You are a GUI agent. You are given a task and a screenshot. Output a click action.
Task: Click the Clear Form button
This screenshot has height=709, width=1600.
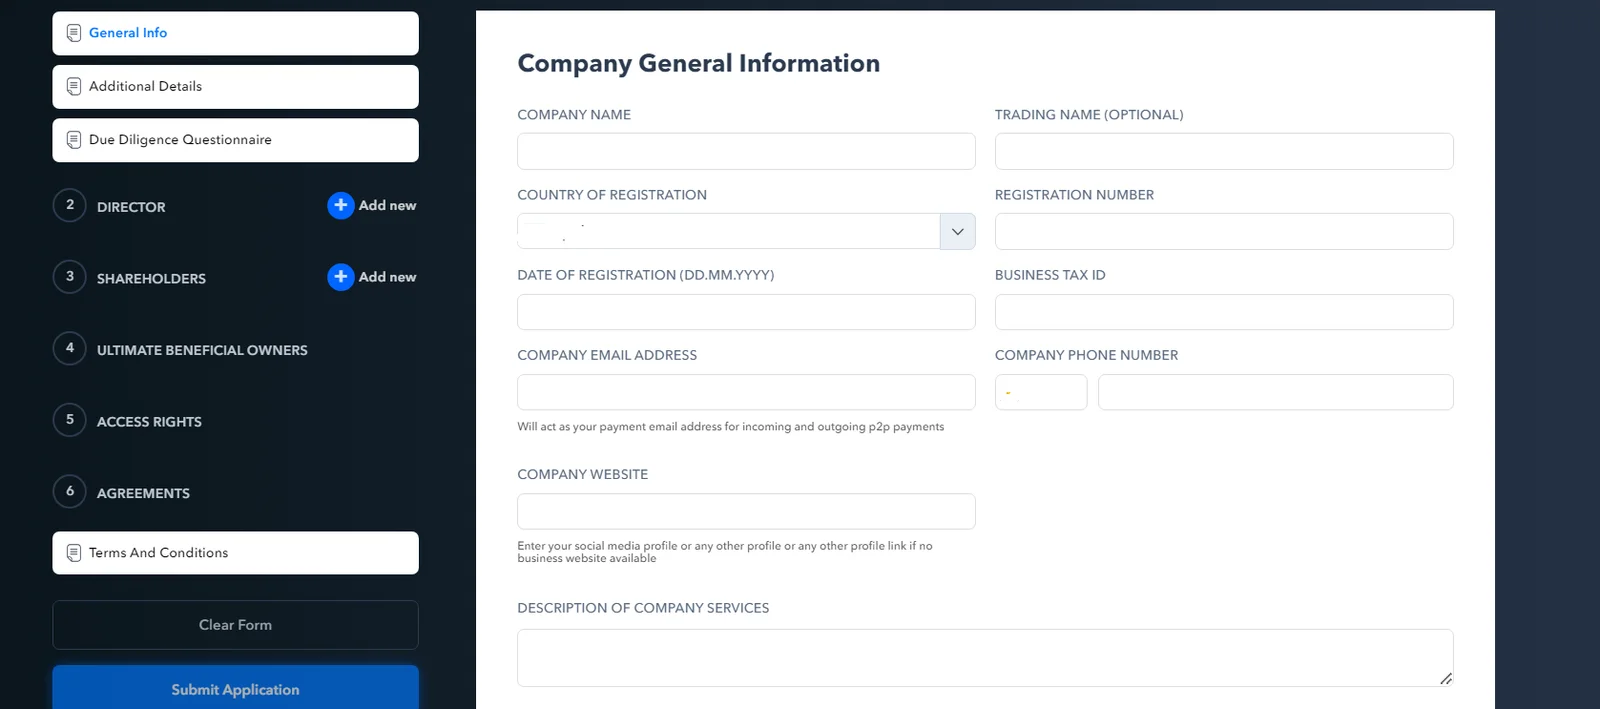[235, 625]
